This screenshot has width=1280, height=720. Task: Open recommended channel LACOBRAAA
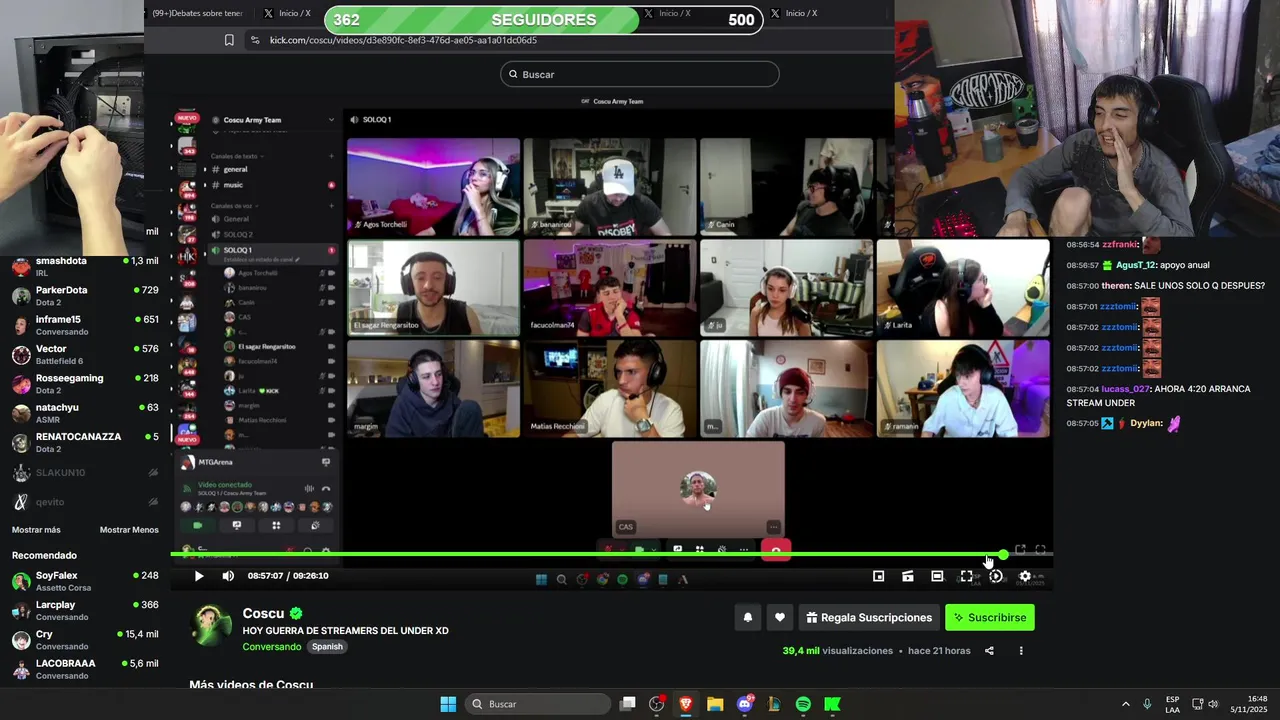tap(85, 669)
